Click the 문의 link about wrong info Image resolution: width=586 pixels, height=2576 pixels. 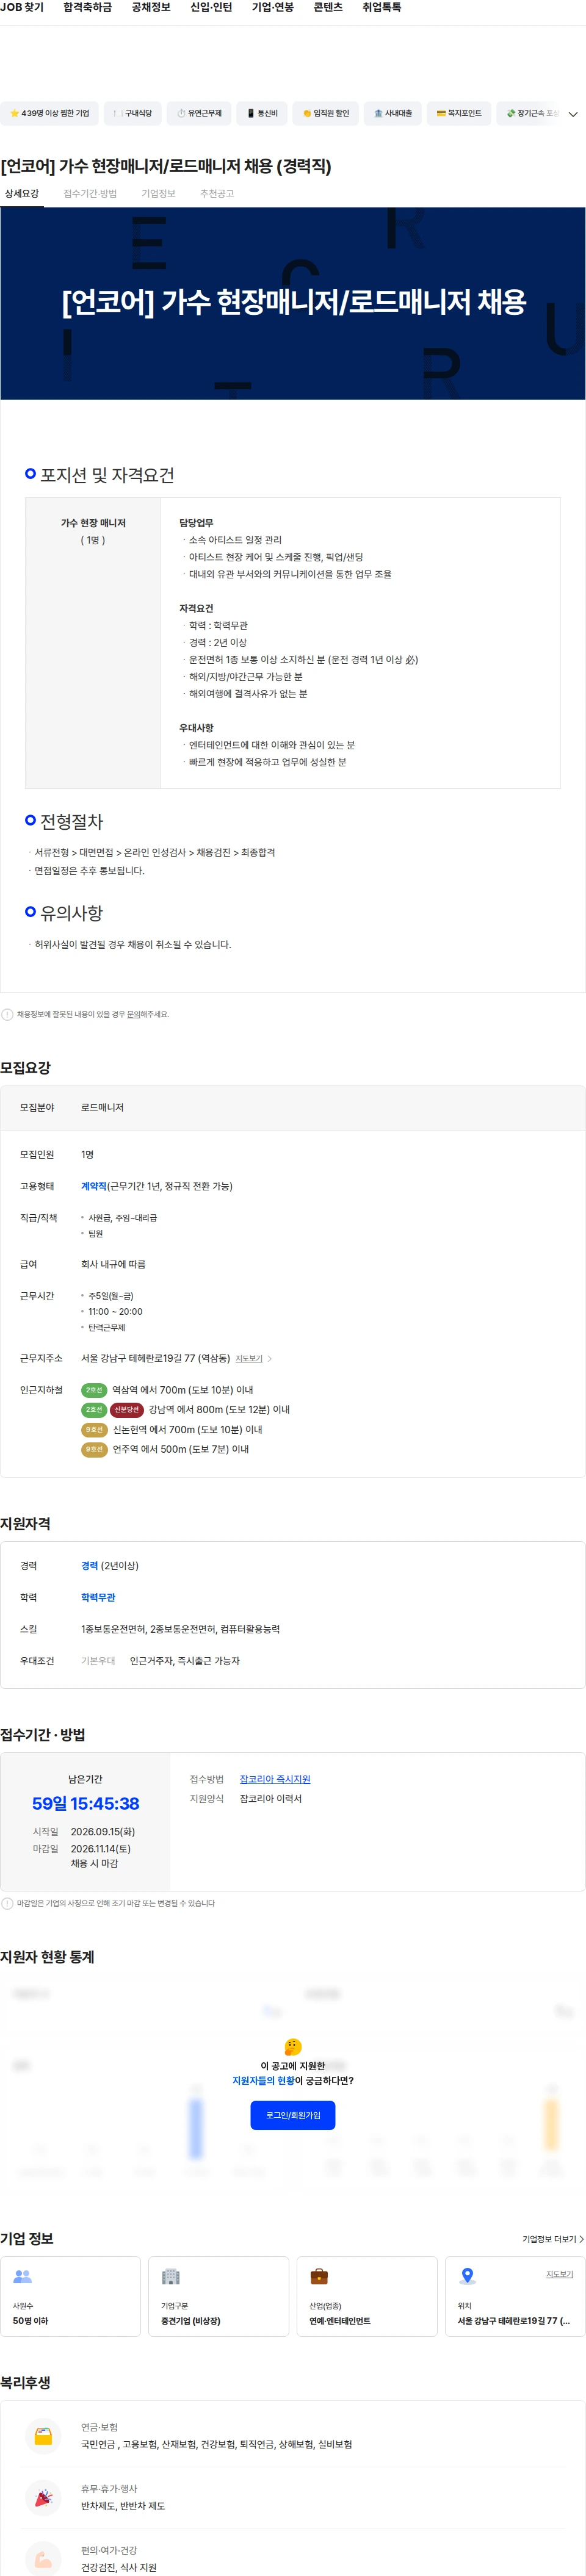tap(133, 1014)
